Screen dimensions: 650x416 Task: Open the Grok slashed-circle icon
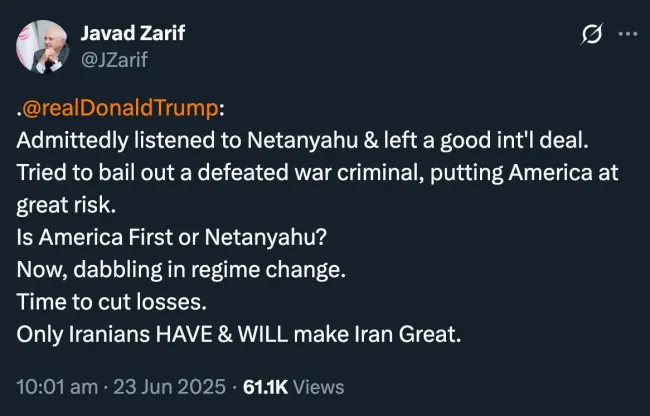click(592, 36)
